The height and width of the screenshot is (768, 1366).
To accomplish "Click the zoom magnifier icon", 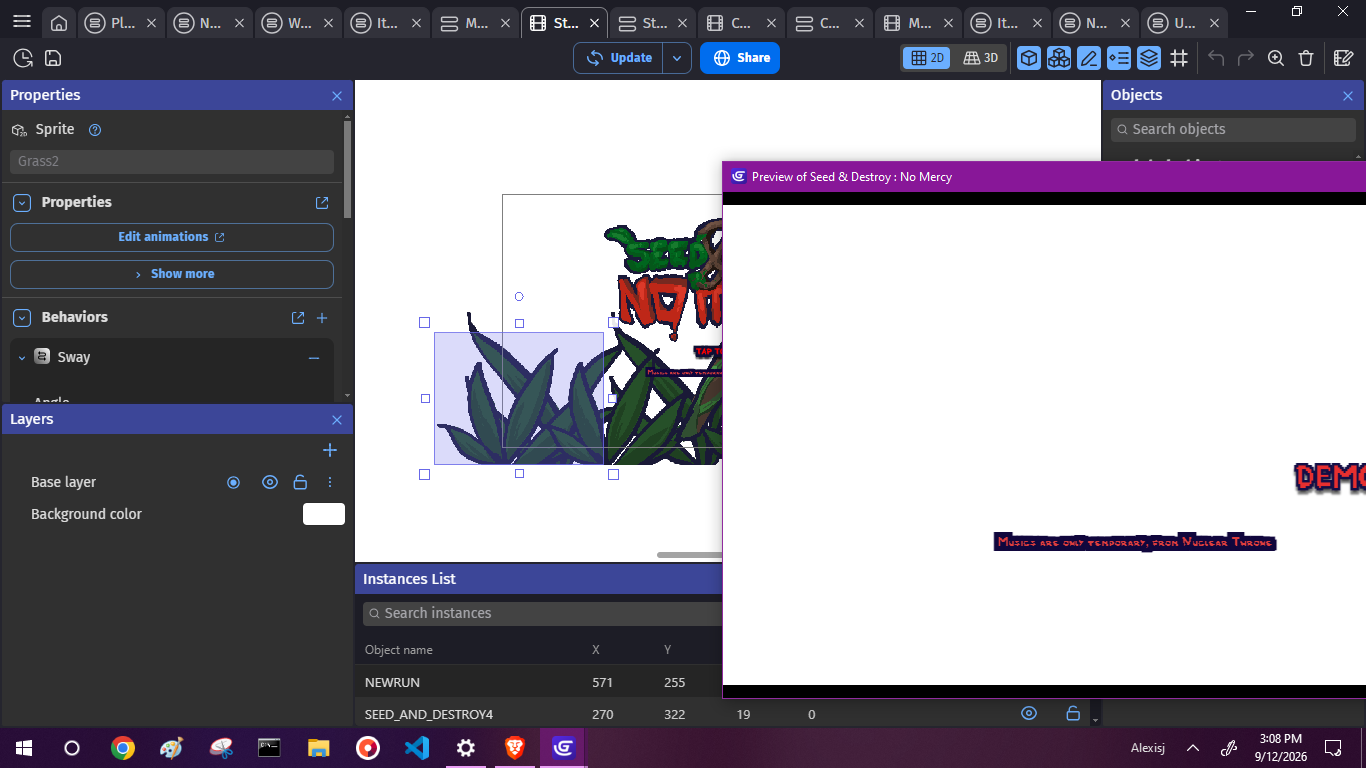I will (1276, 58).
